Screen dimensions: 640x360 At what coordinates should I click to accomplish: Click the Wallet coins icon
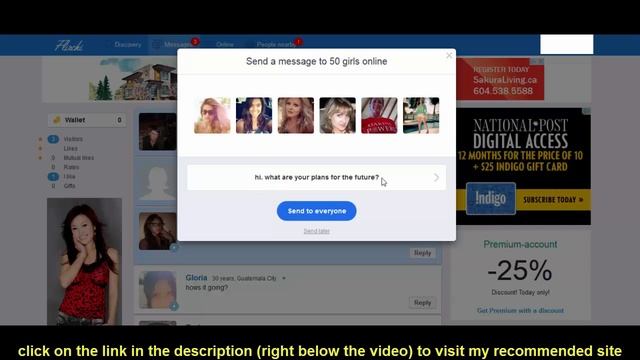point(57,120)
